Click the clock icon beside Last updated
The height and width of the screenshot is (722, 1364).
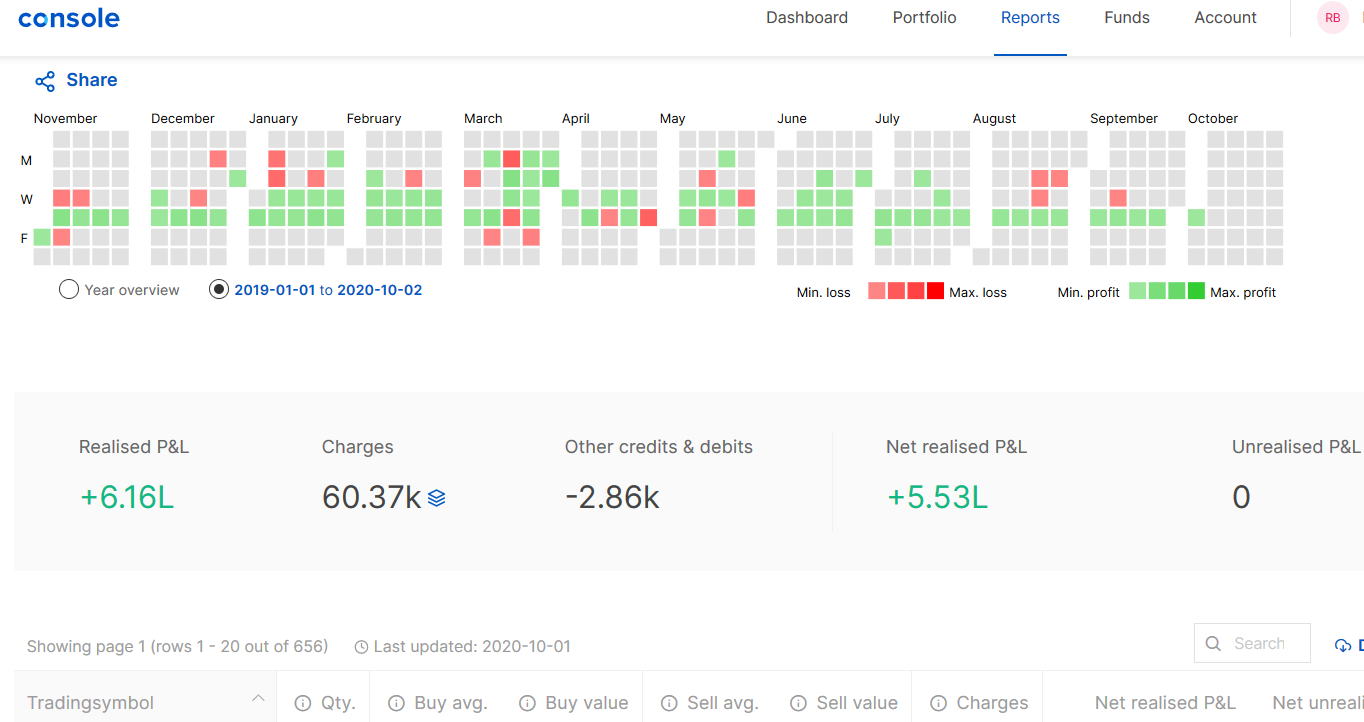coord(361,647)
